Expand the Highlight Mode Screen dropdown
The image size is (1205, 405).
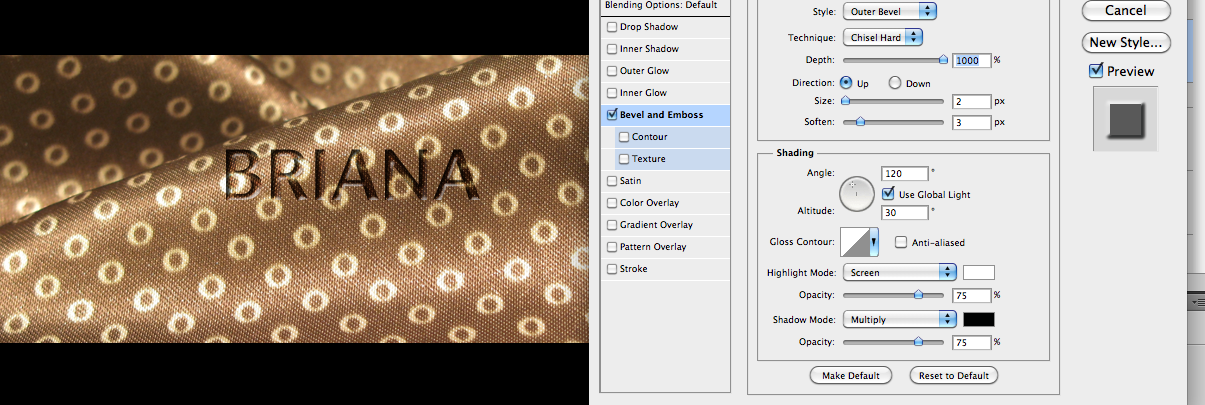pyautogui.click(x=900, y=272)
